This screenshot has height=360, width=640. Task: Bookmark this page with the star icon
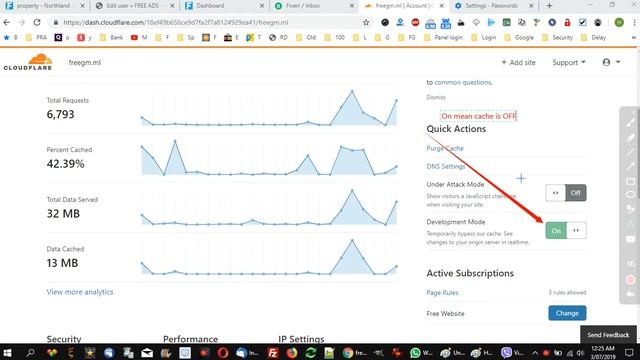pos(366,22)
